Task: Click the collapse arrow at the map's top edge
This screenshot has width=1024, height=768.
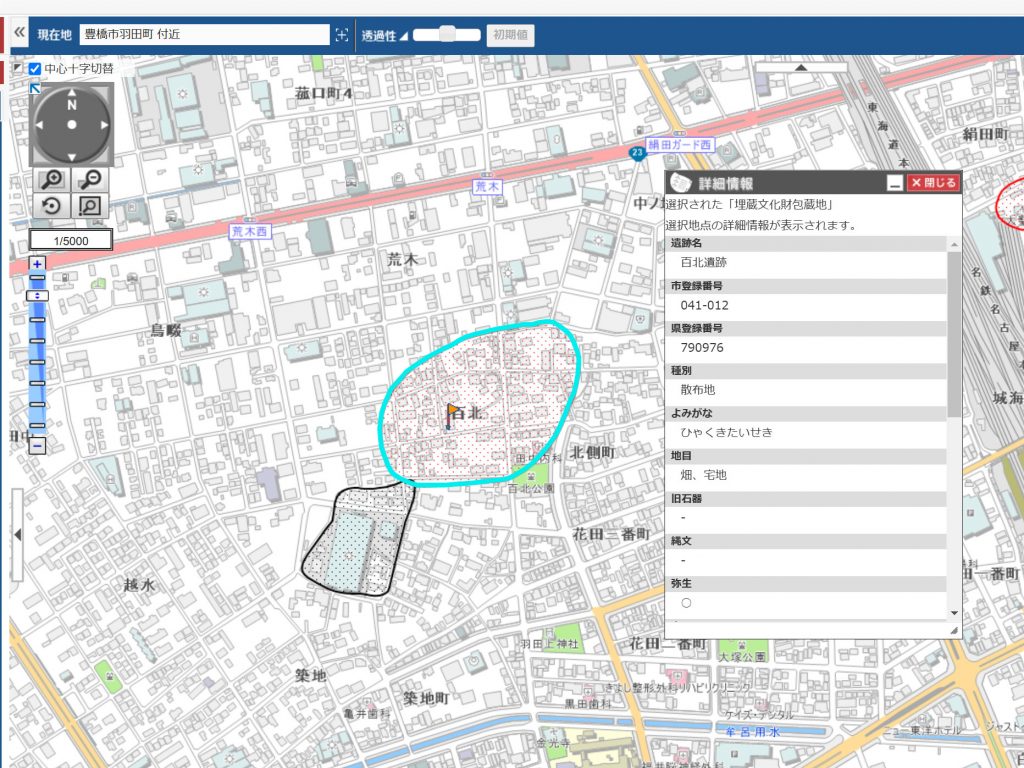Action: click(801, 67)
